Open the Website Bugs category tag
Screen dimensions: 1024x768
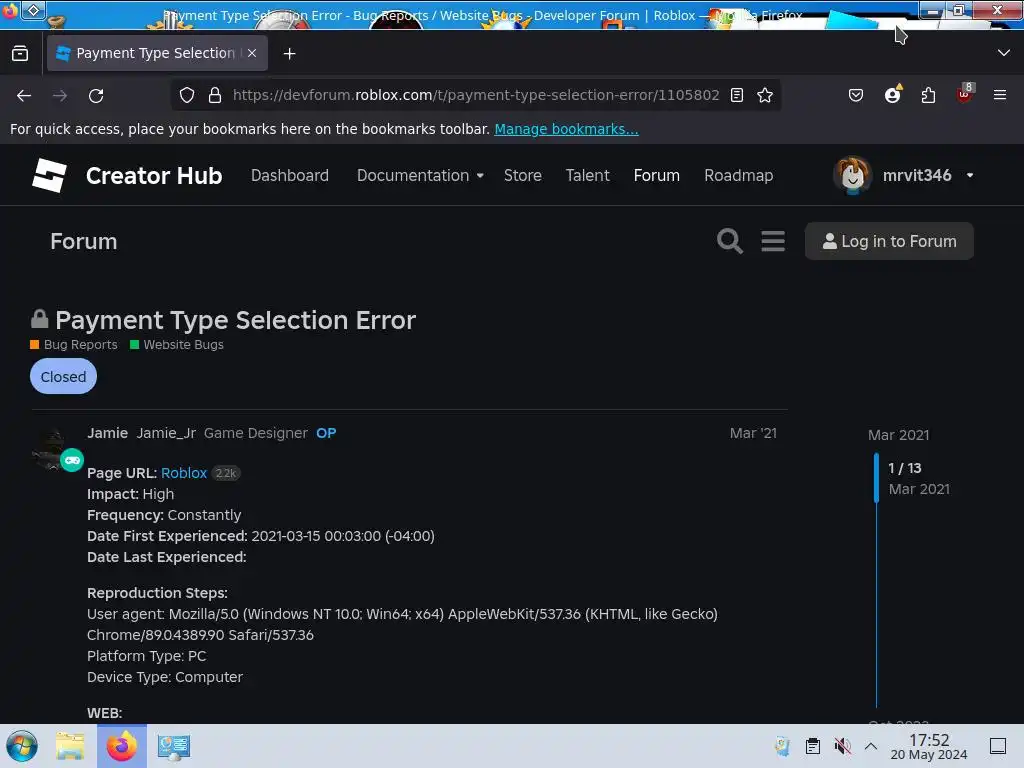(177, 345)
